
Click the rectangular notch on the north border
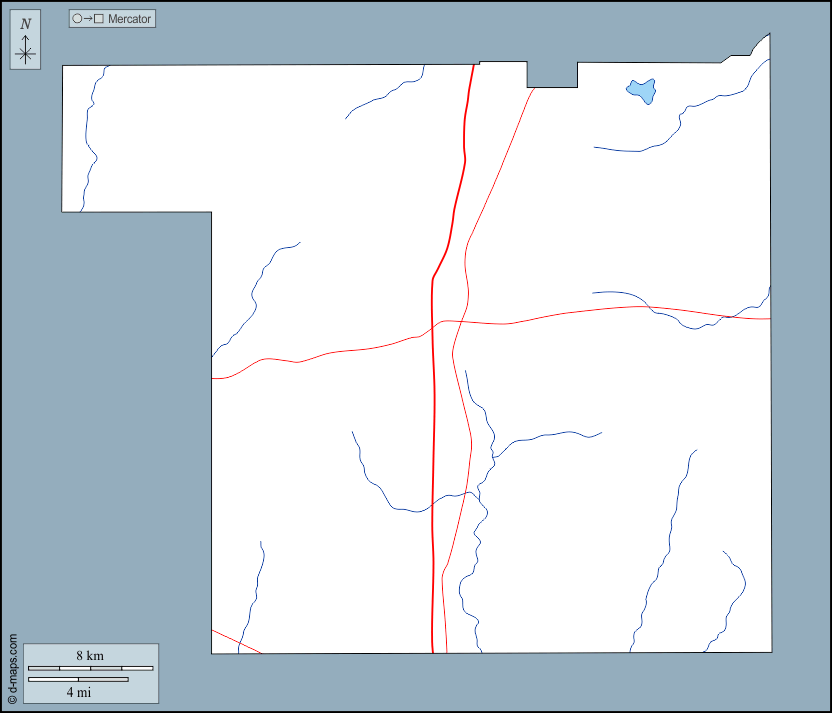(552, 76)
